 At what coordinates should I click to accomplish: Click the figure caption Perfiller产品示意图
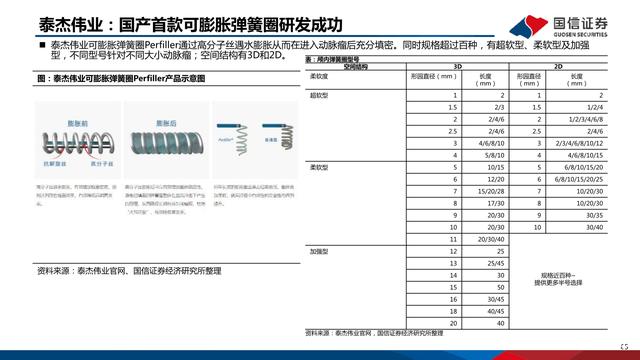pyautogui.click(x=121, y=78)
